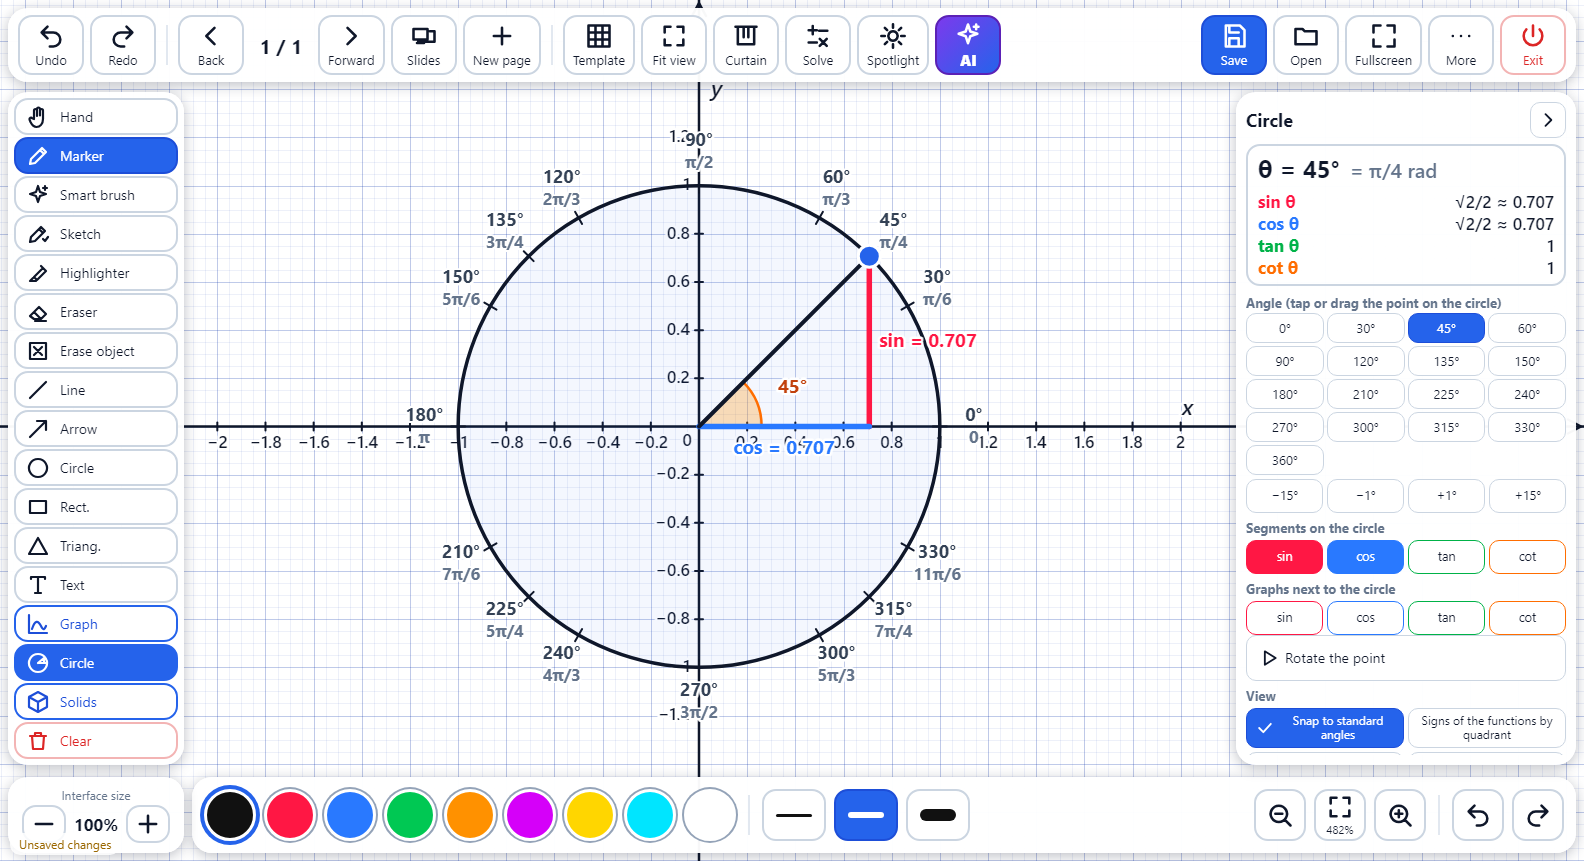
Task: Show the sin graph next to circle
Action: pyautogui.click(x=1285, y=618)
